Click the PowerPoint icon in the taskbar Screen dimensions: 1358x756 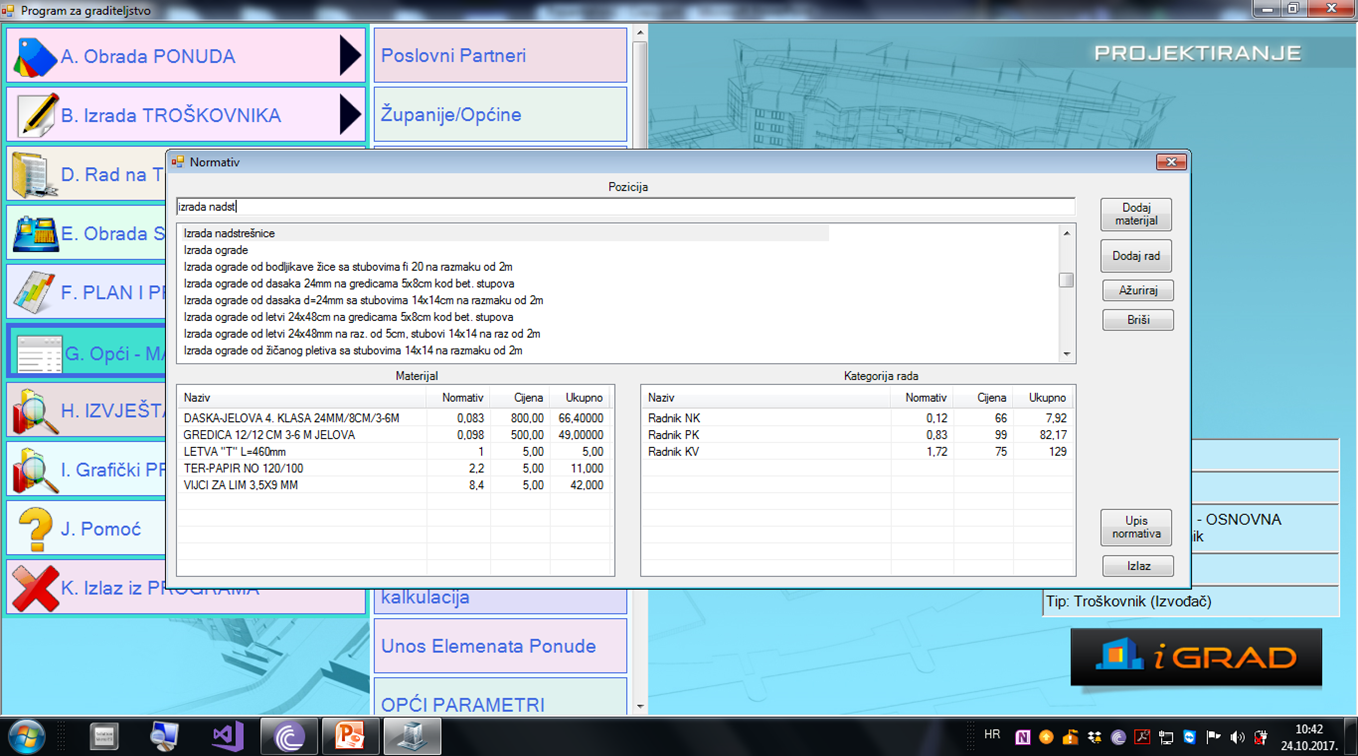coord(350,737)
